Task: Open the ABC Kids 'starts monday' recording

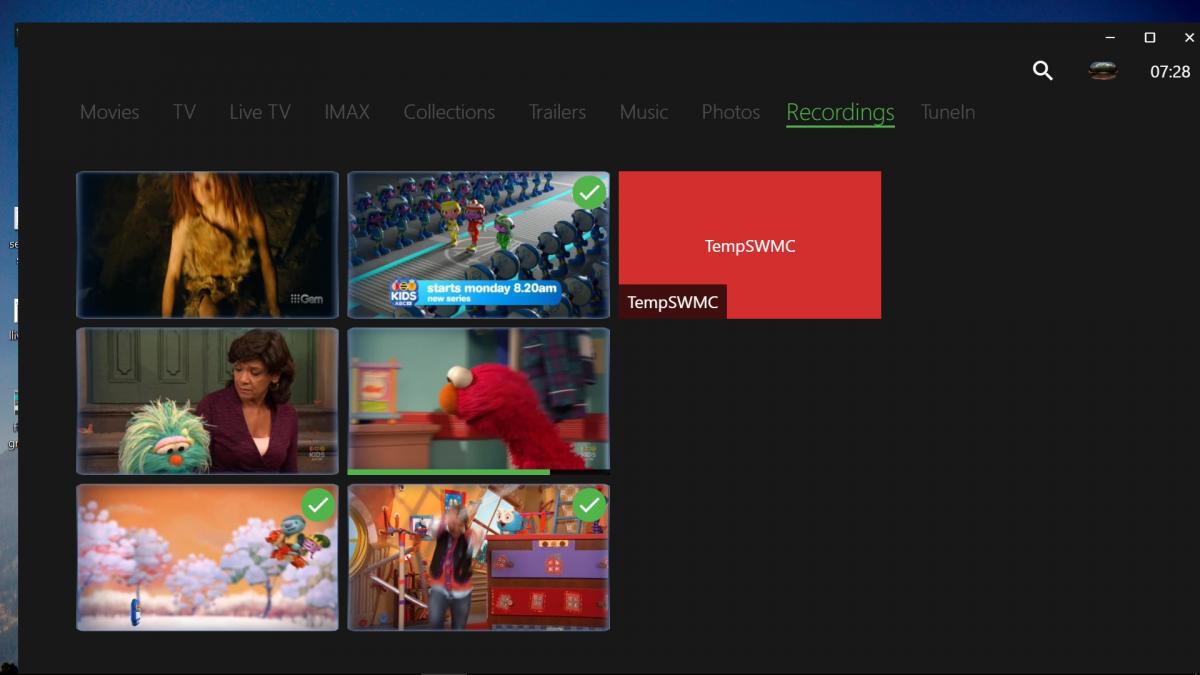Action: coord(478,245)
